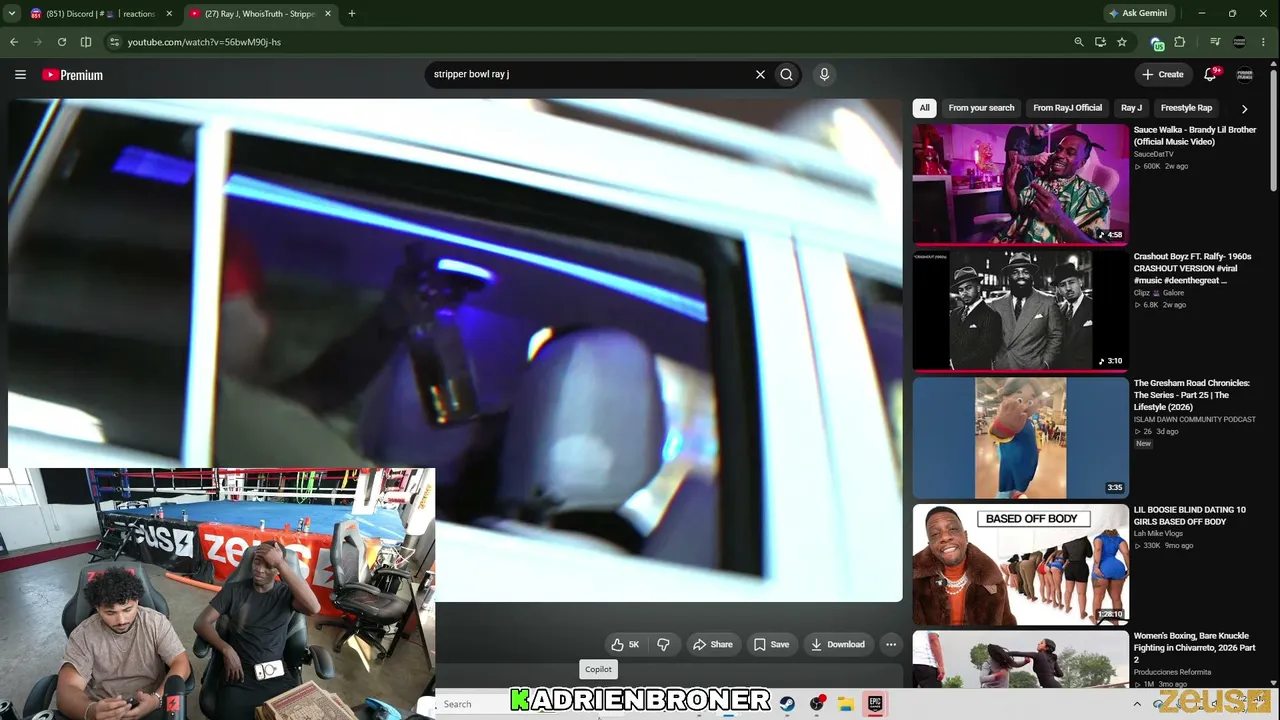Click the YouTube search input field

pos(590,74)
